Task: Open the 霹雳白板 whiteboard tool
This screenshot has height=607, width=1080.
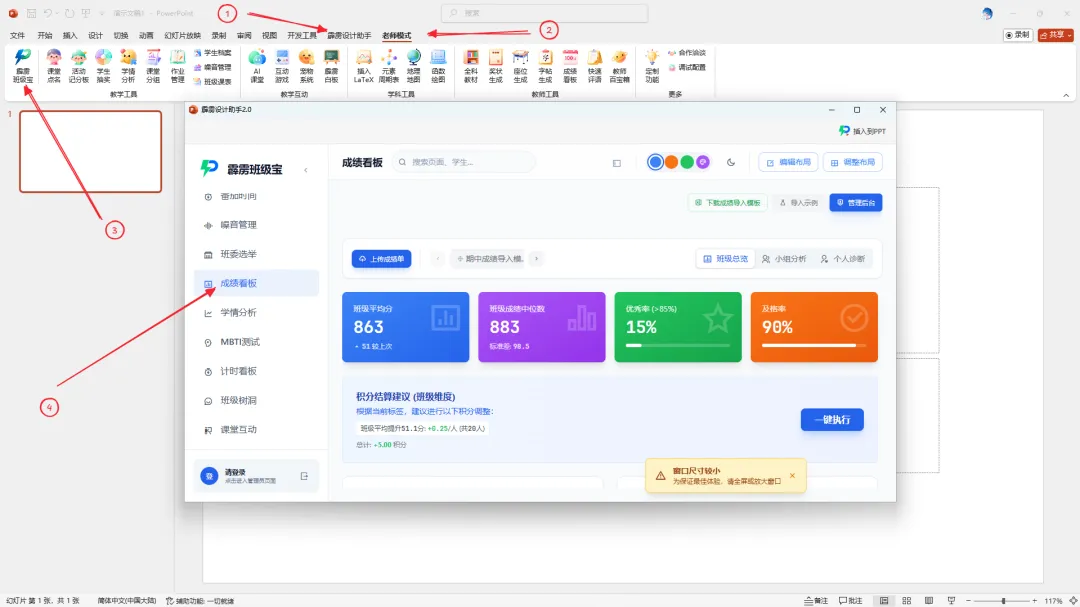Action: click(331, 66)
